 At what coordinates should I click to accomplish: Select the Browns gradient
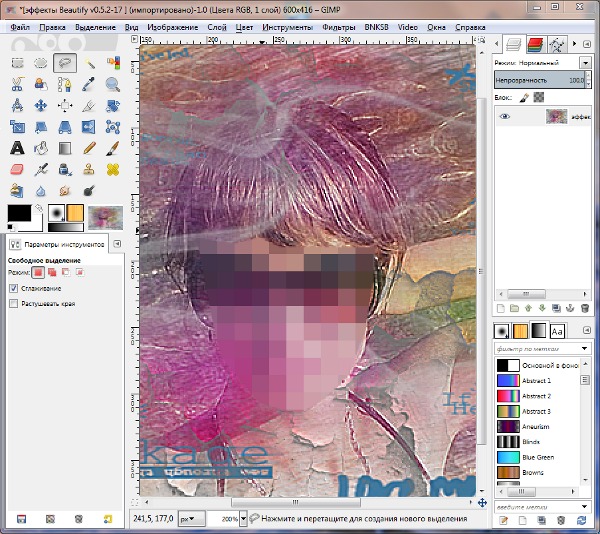coord(538,472)
